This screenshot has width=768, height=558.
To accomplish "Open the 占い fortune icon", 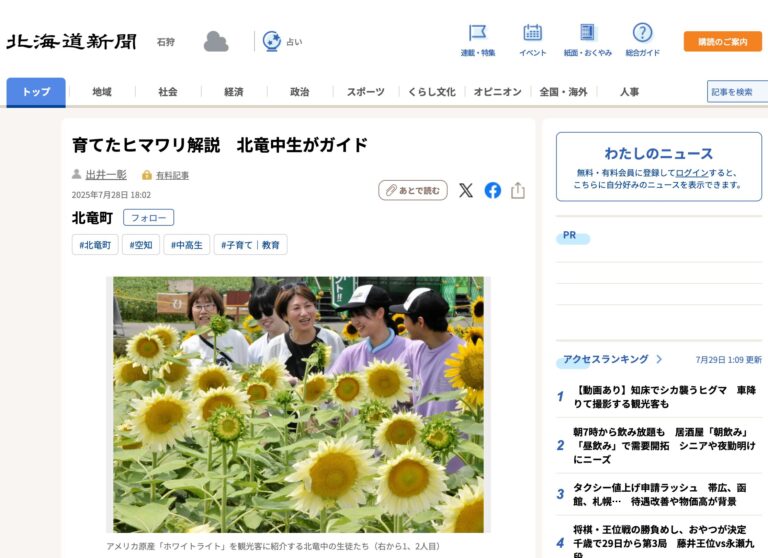I will coord(271,41).
